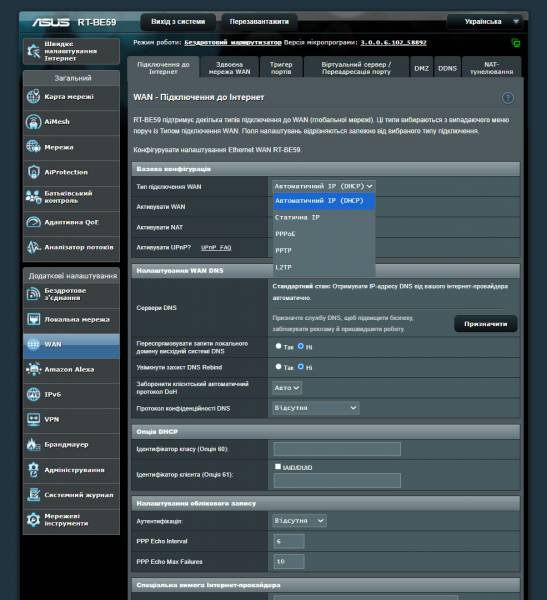Switch to the Здвоєна мережа WAN tab
This screenshot has height=600, width=547.
tap(229, 68)
